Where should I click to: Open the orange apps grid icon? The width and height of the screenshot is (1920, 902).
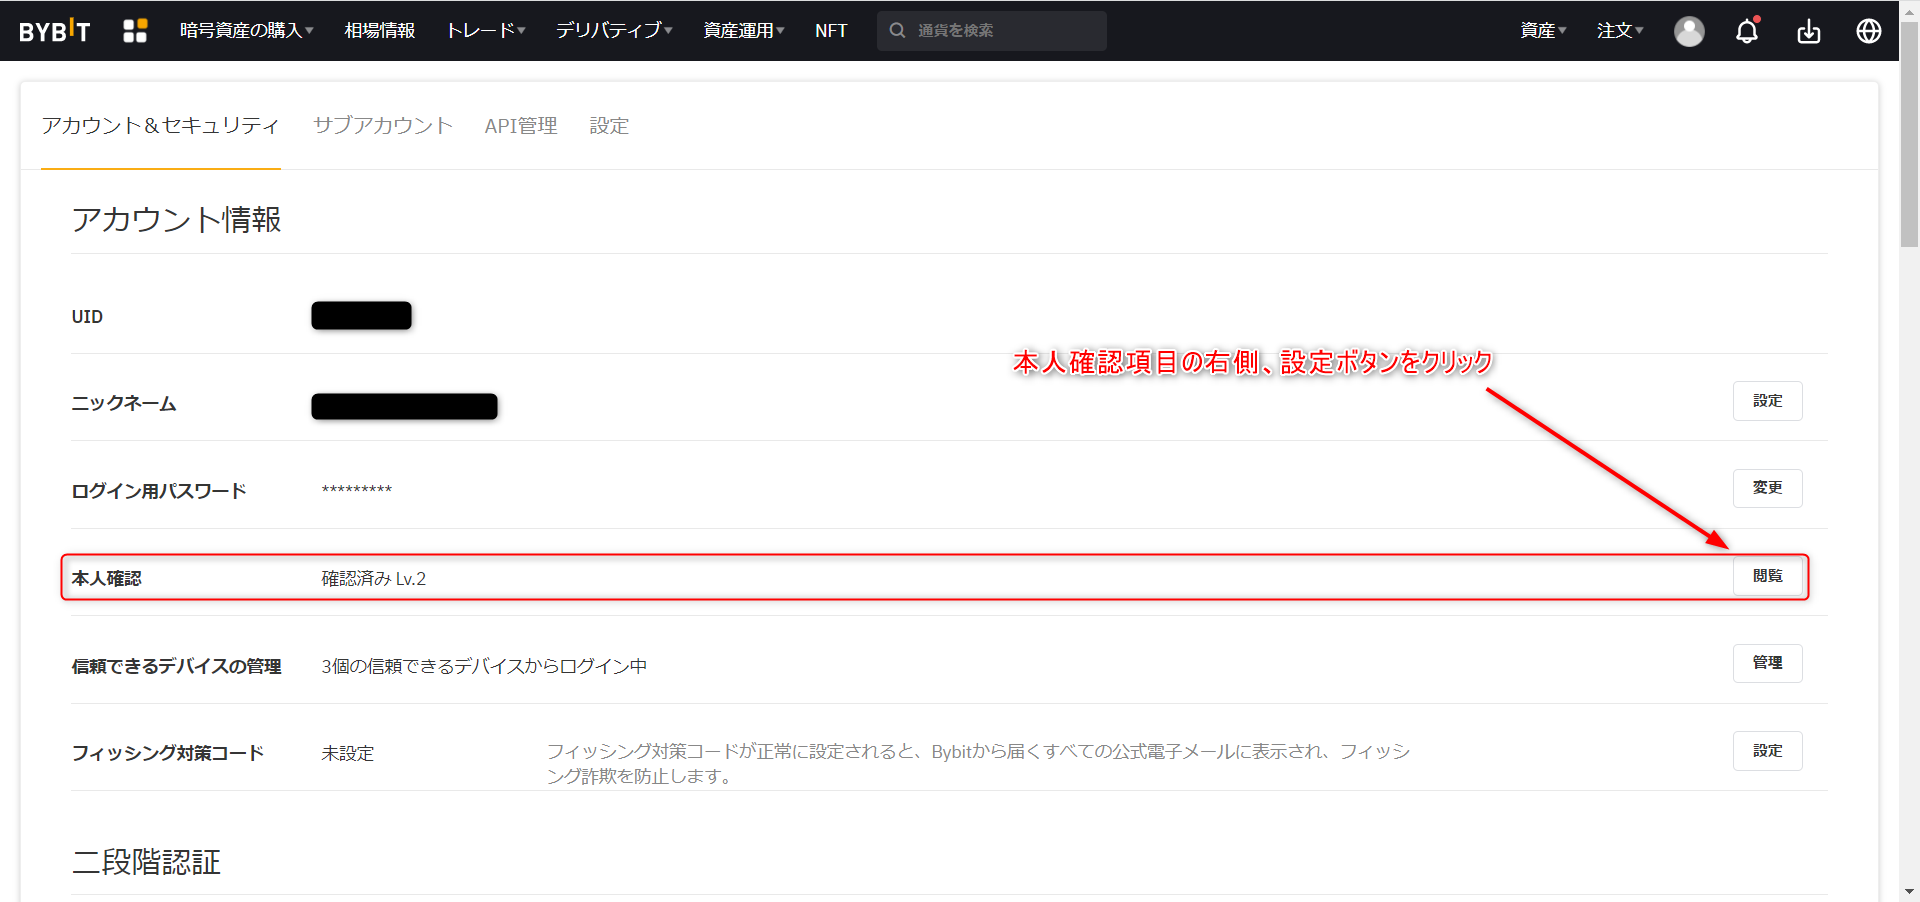coord(135,31)
